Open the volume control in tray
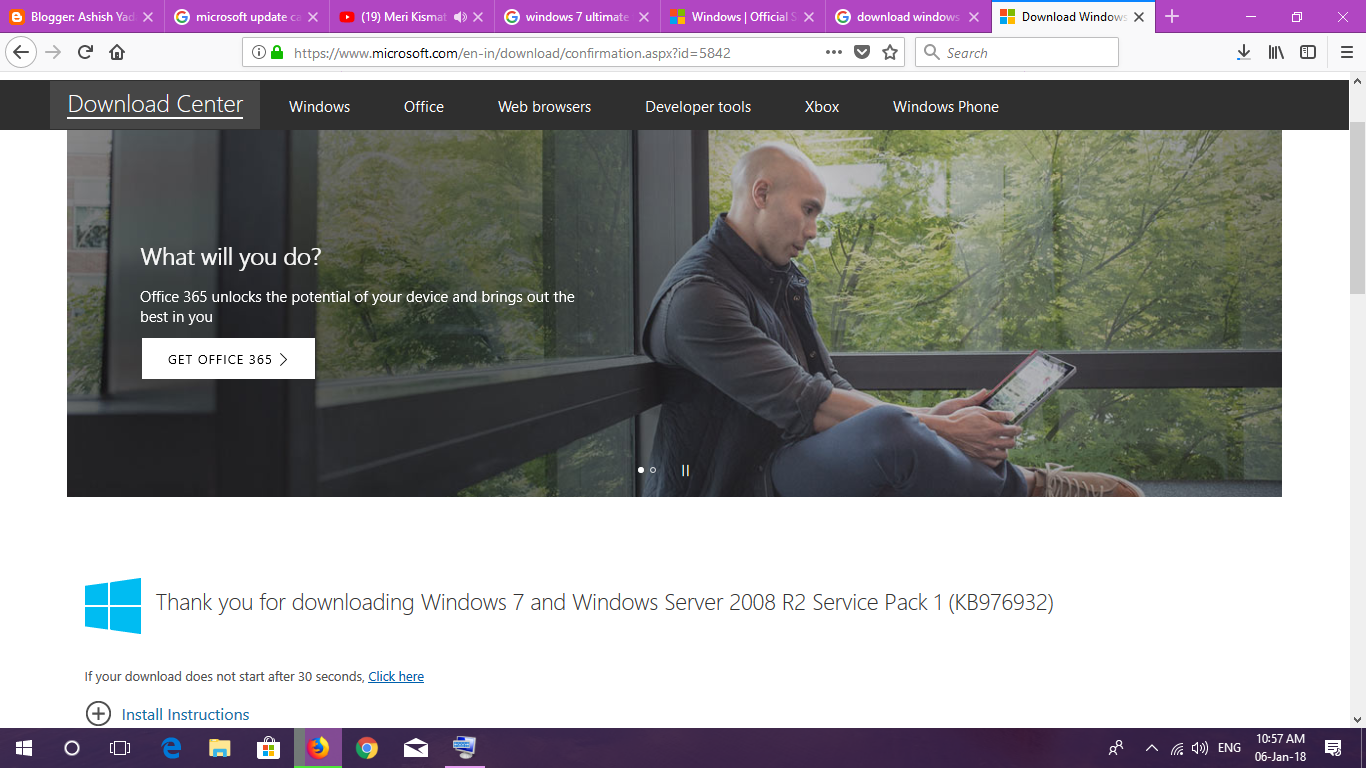The image size is (1366, 768). 1201,748
